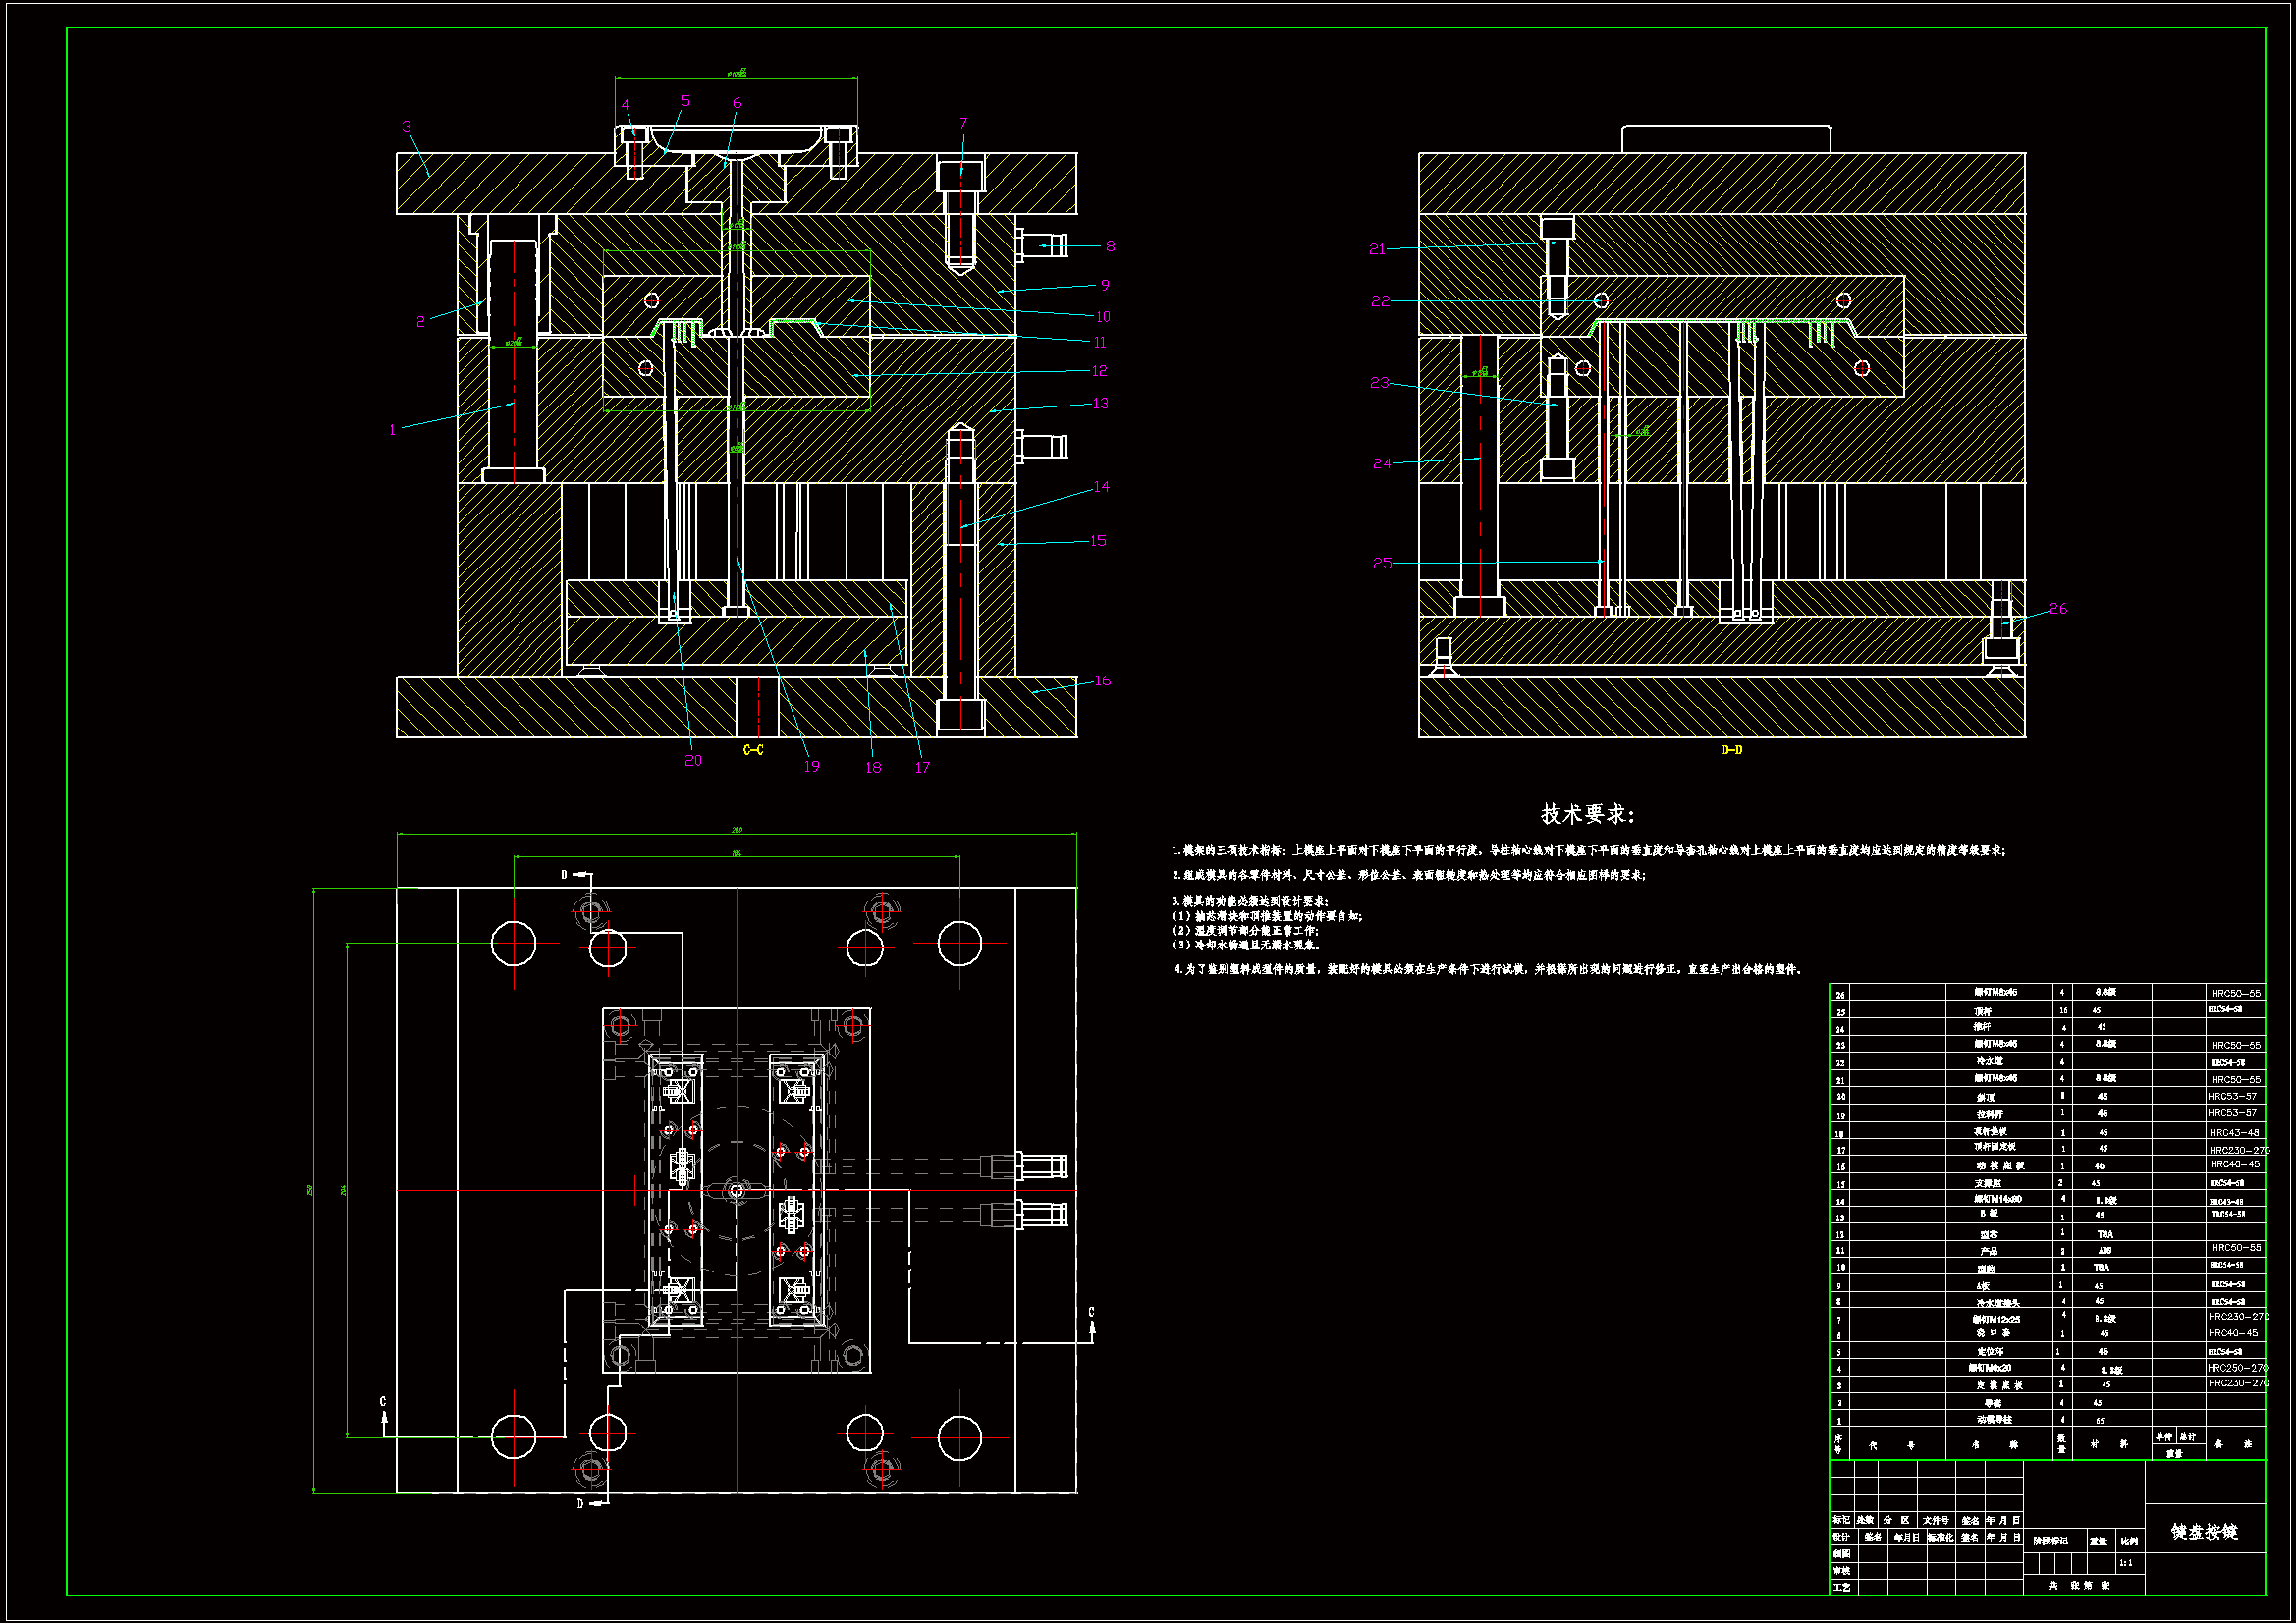The height and width of the screenshot is (1623, 2296).
Task: Select balloon number 7 above the screw
Action: (963, 123)
